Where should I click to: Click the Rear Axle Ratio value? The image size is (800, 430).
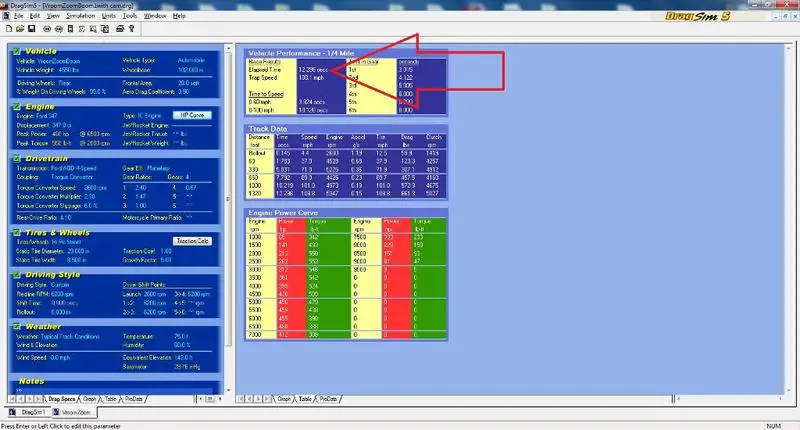(66, 217)
